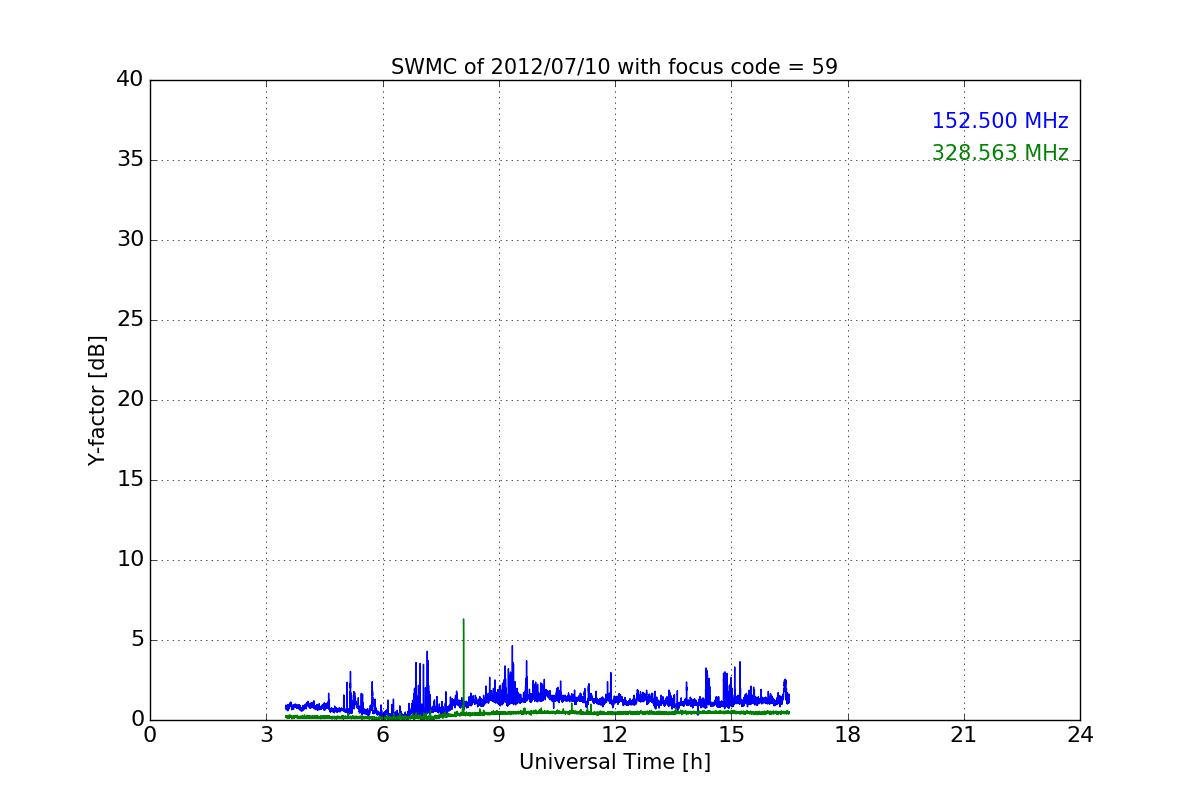Click the x-axis tick label 24
This screenshot has width=1200, height=800.
(x=1080, y=734)
